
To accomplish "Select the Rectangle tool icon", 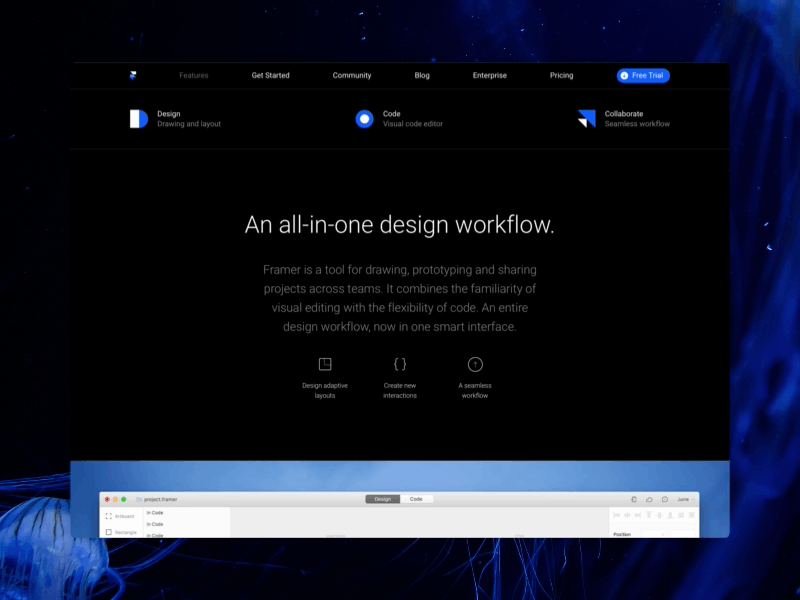I will pyautogui.click(x=109, y=532).
